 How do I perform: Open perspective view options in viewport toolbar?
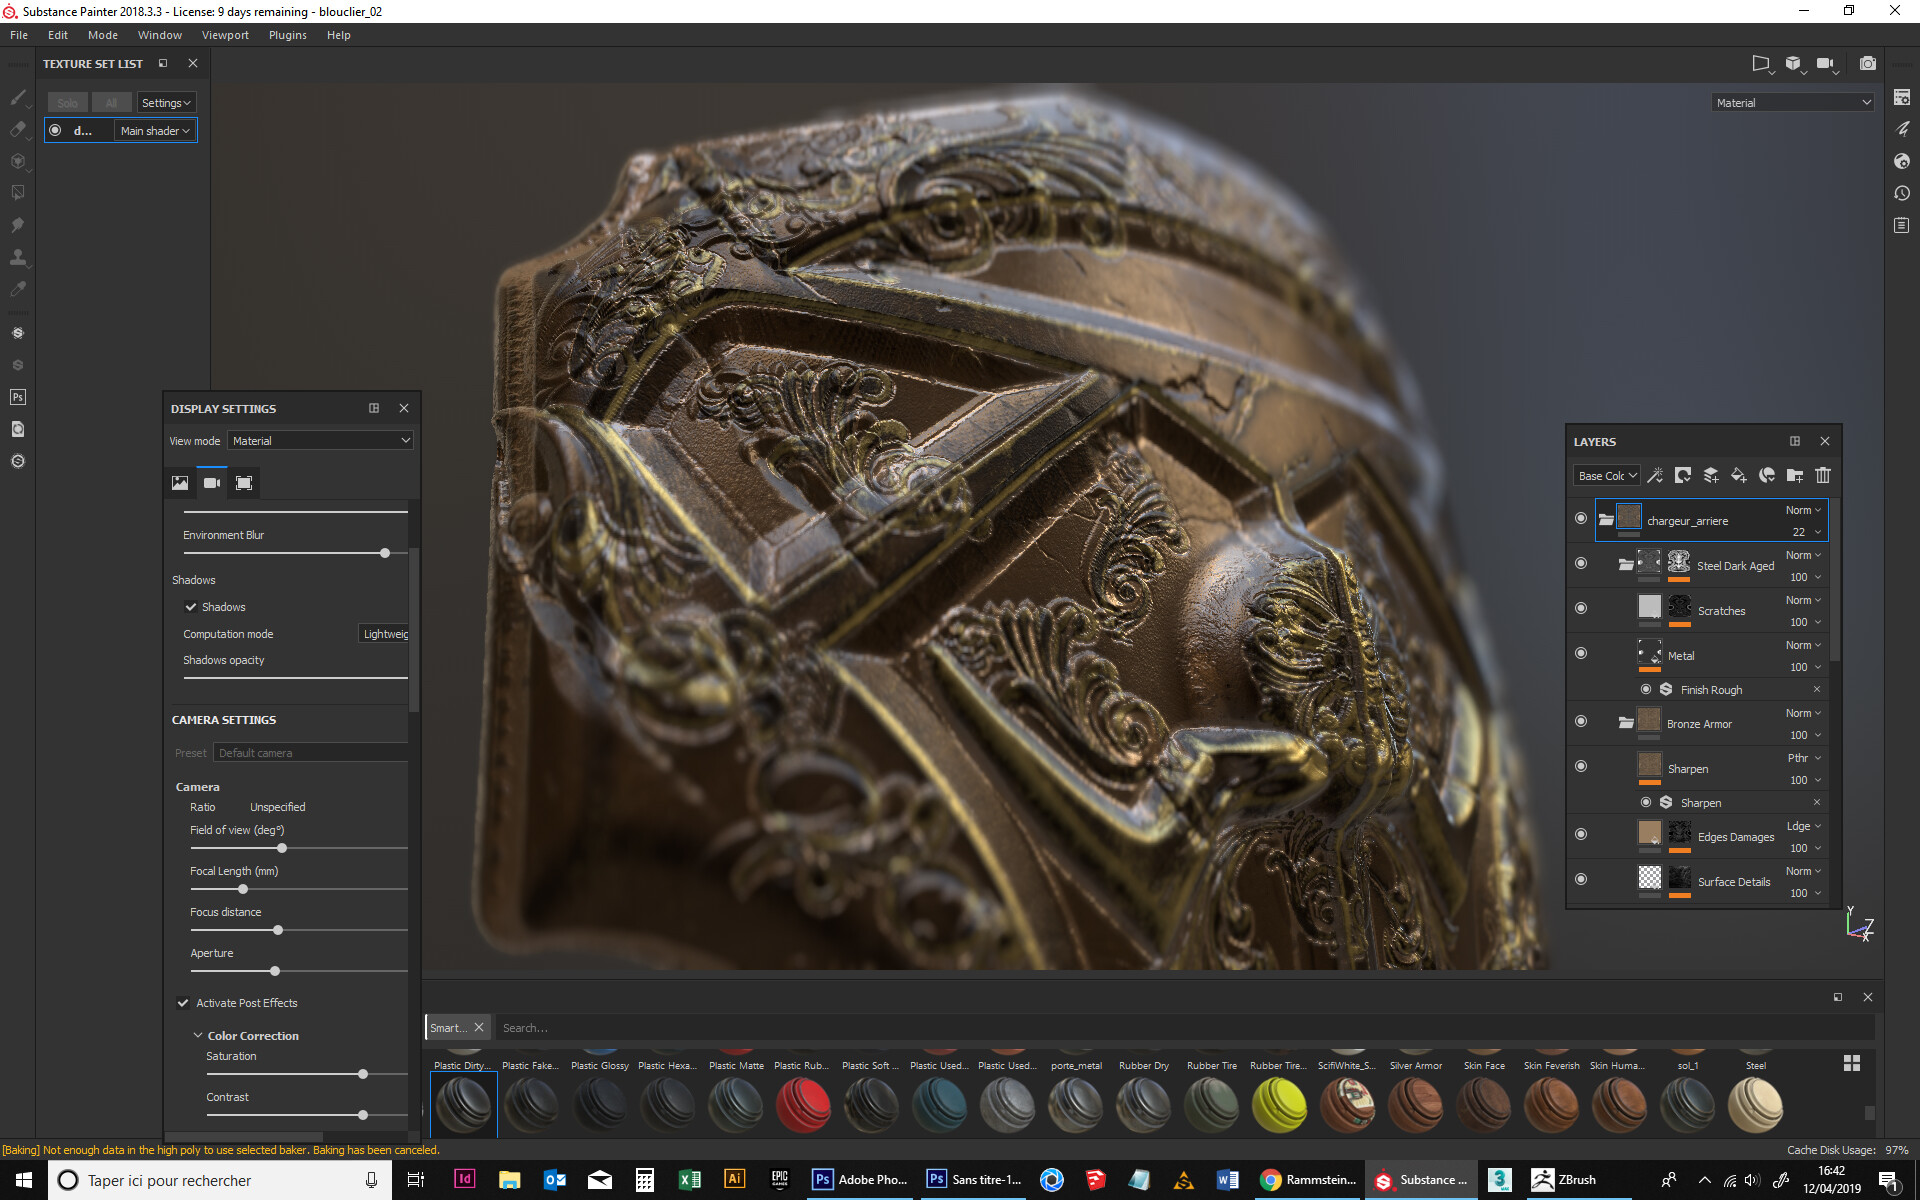click(1762, 64)
